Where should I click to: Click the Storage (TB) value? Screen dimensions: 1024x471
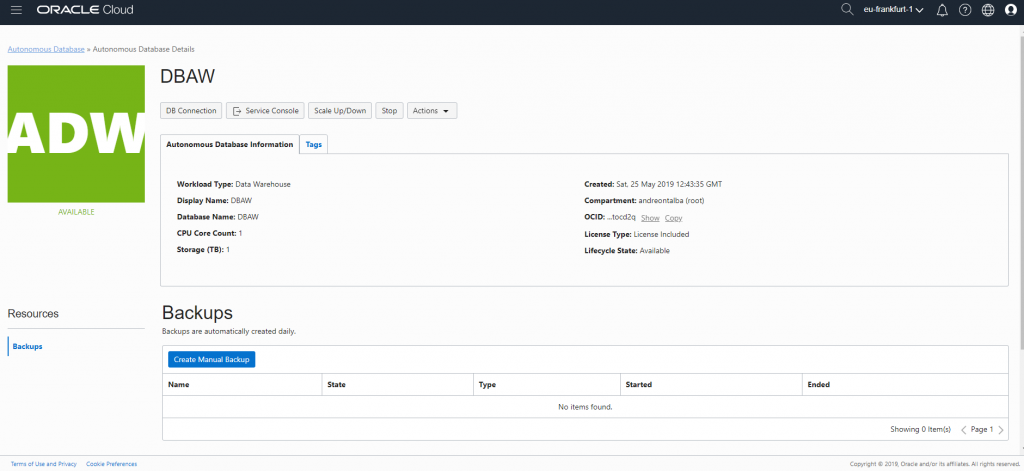[x=228, y=250]
